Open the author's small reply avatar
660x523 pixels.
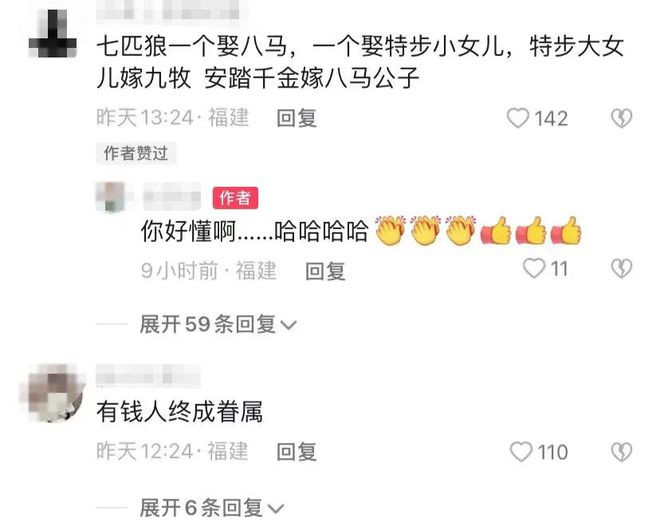pos(111,196)
